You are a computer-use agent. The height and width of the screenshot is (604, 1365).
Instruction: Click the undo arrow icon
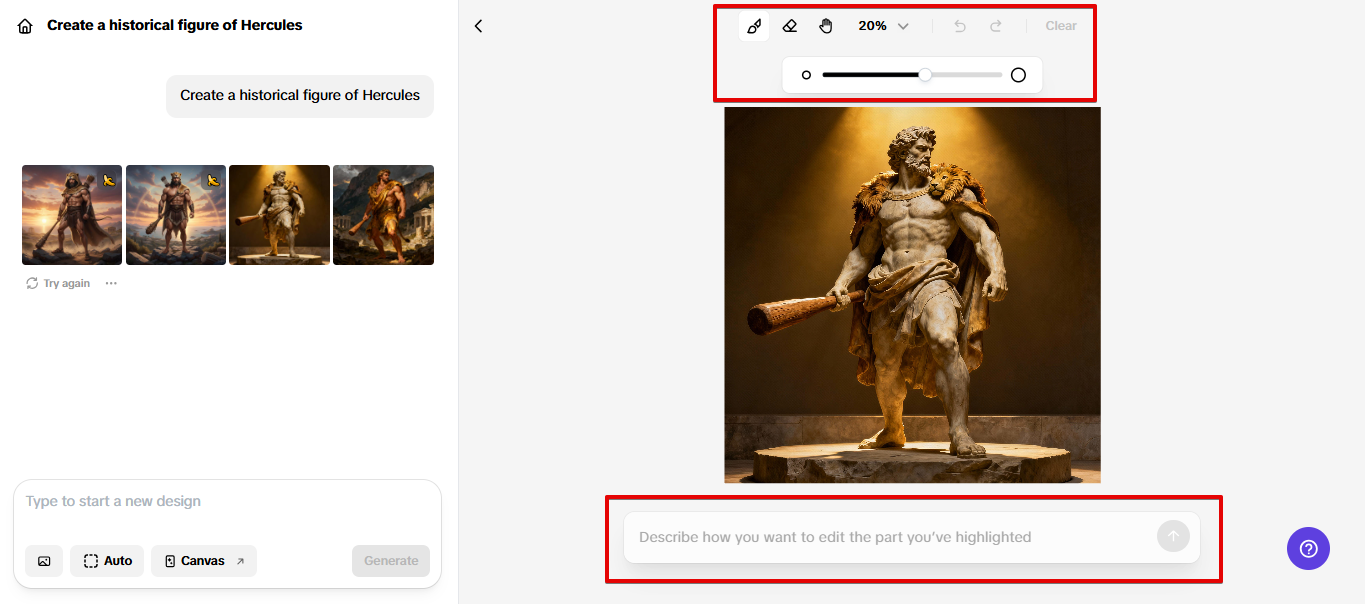click(960, 26)
